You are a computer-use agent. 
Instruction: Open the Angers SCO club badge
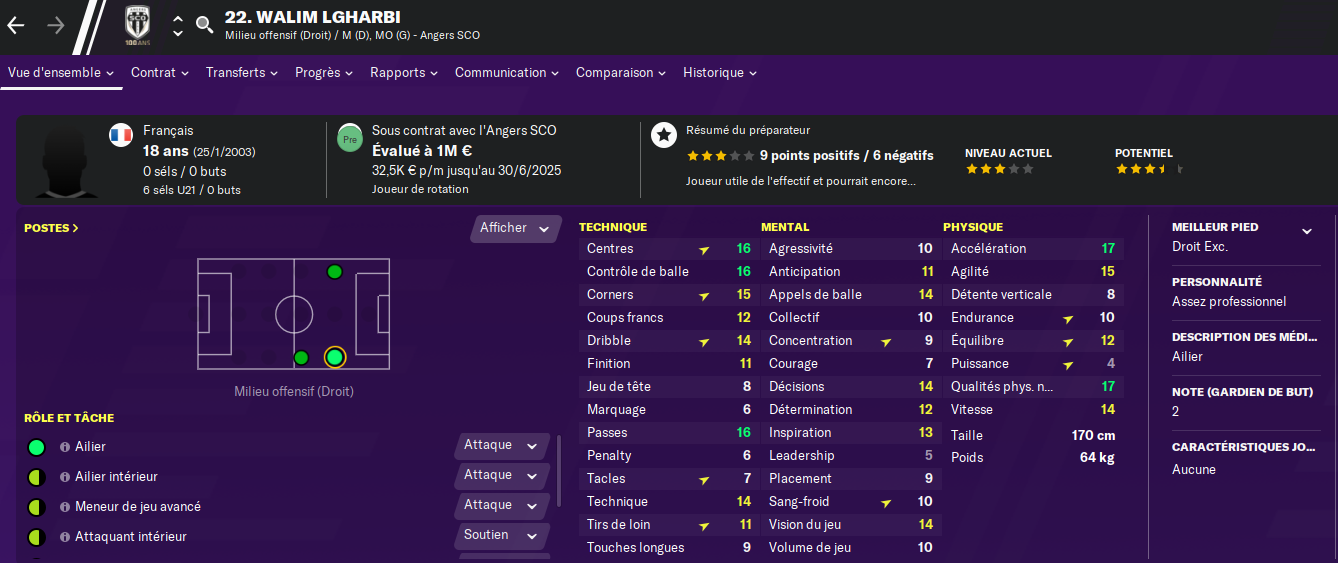pos(137,25)
